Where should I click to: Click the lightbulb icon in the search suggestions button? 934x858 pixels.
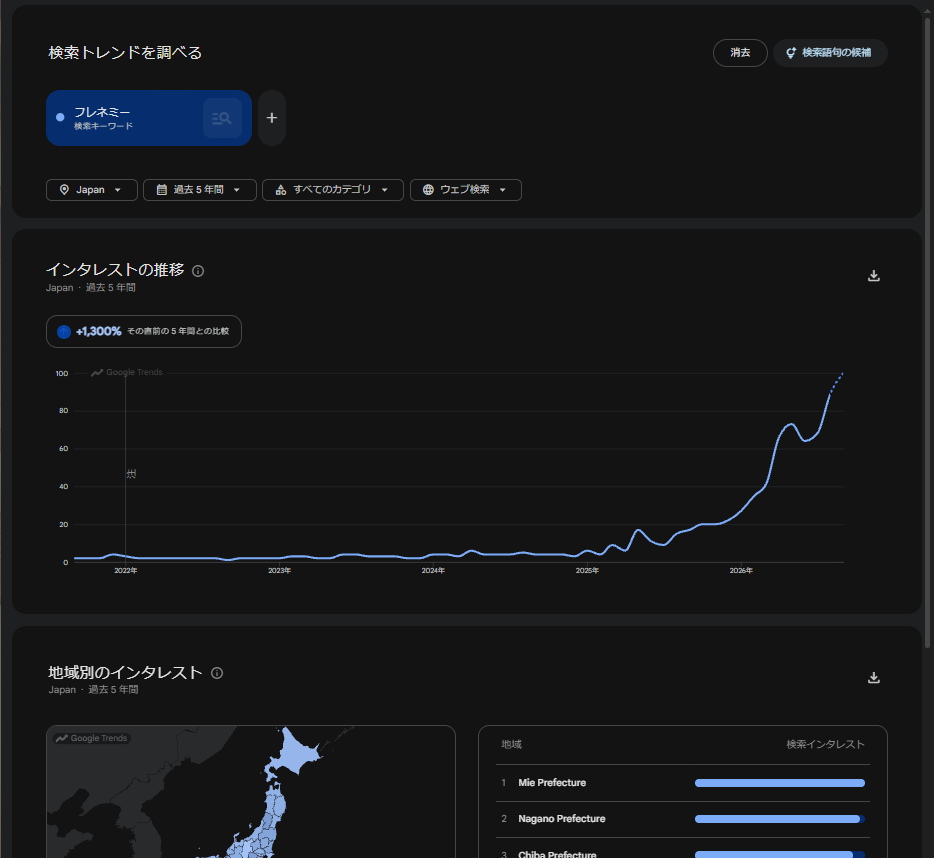pos(790,53)
